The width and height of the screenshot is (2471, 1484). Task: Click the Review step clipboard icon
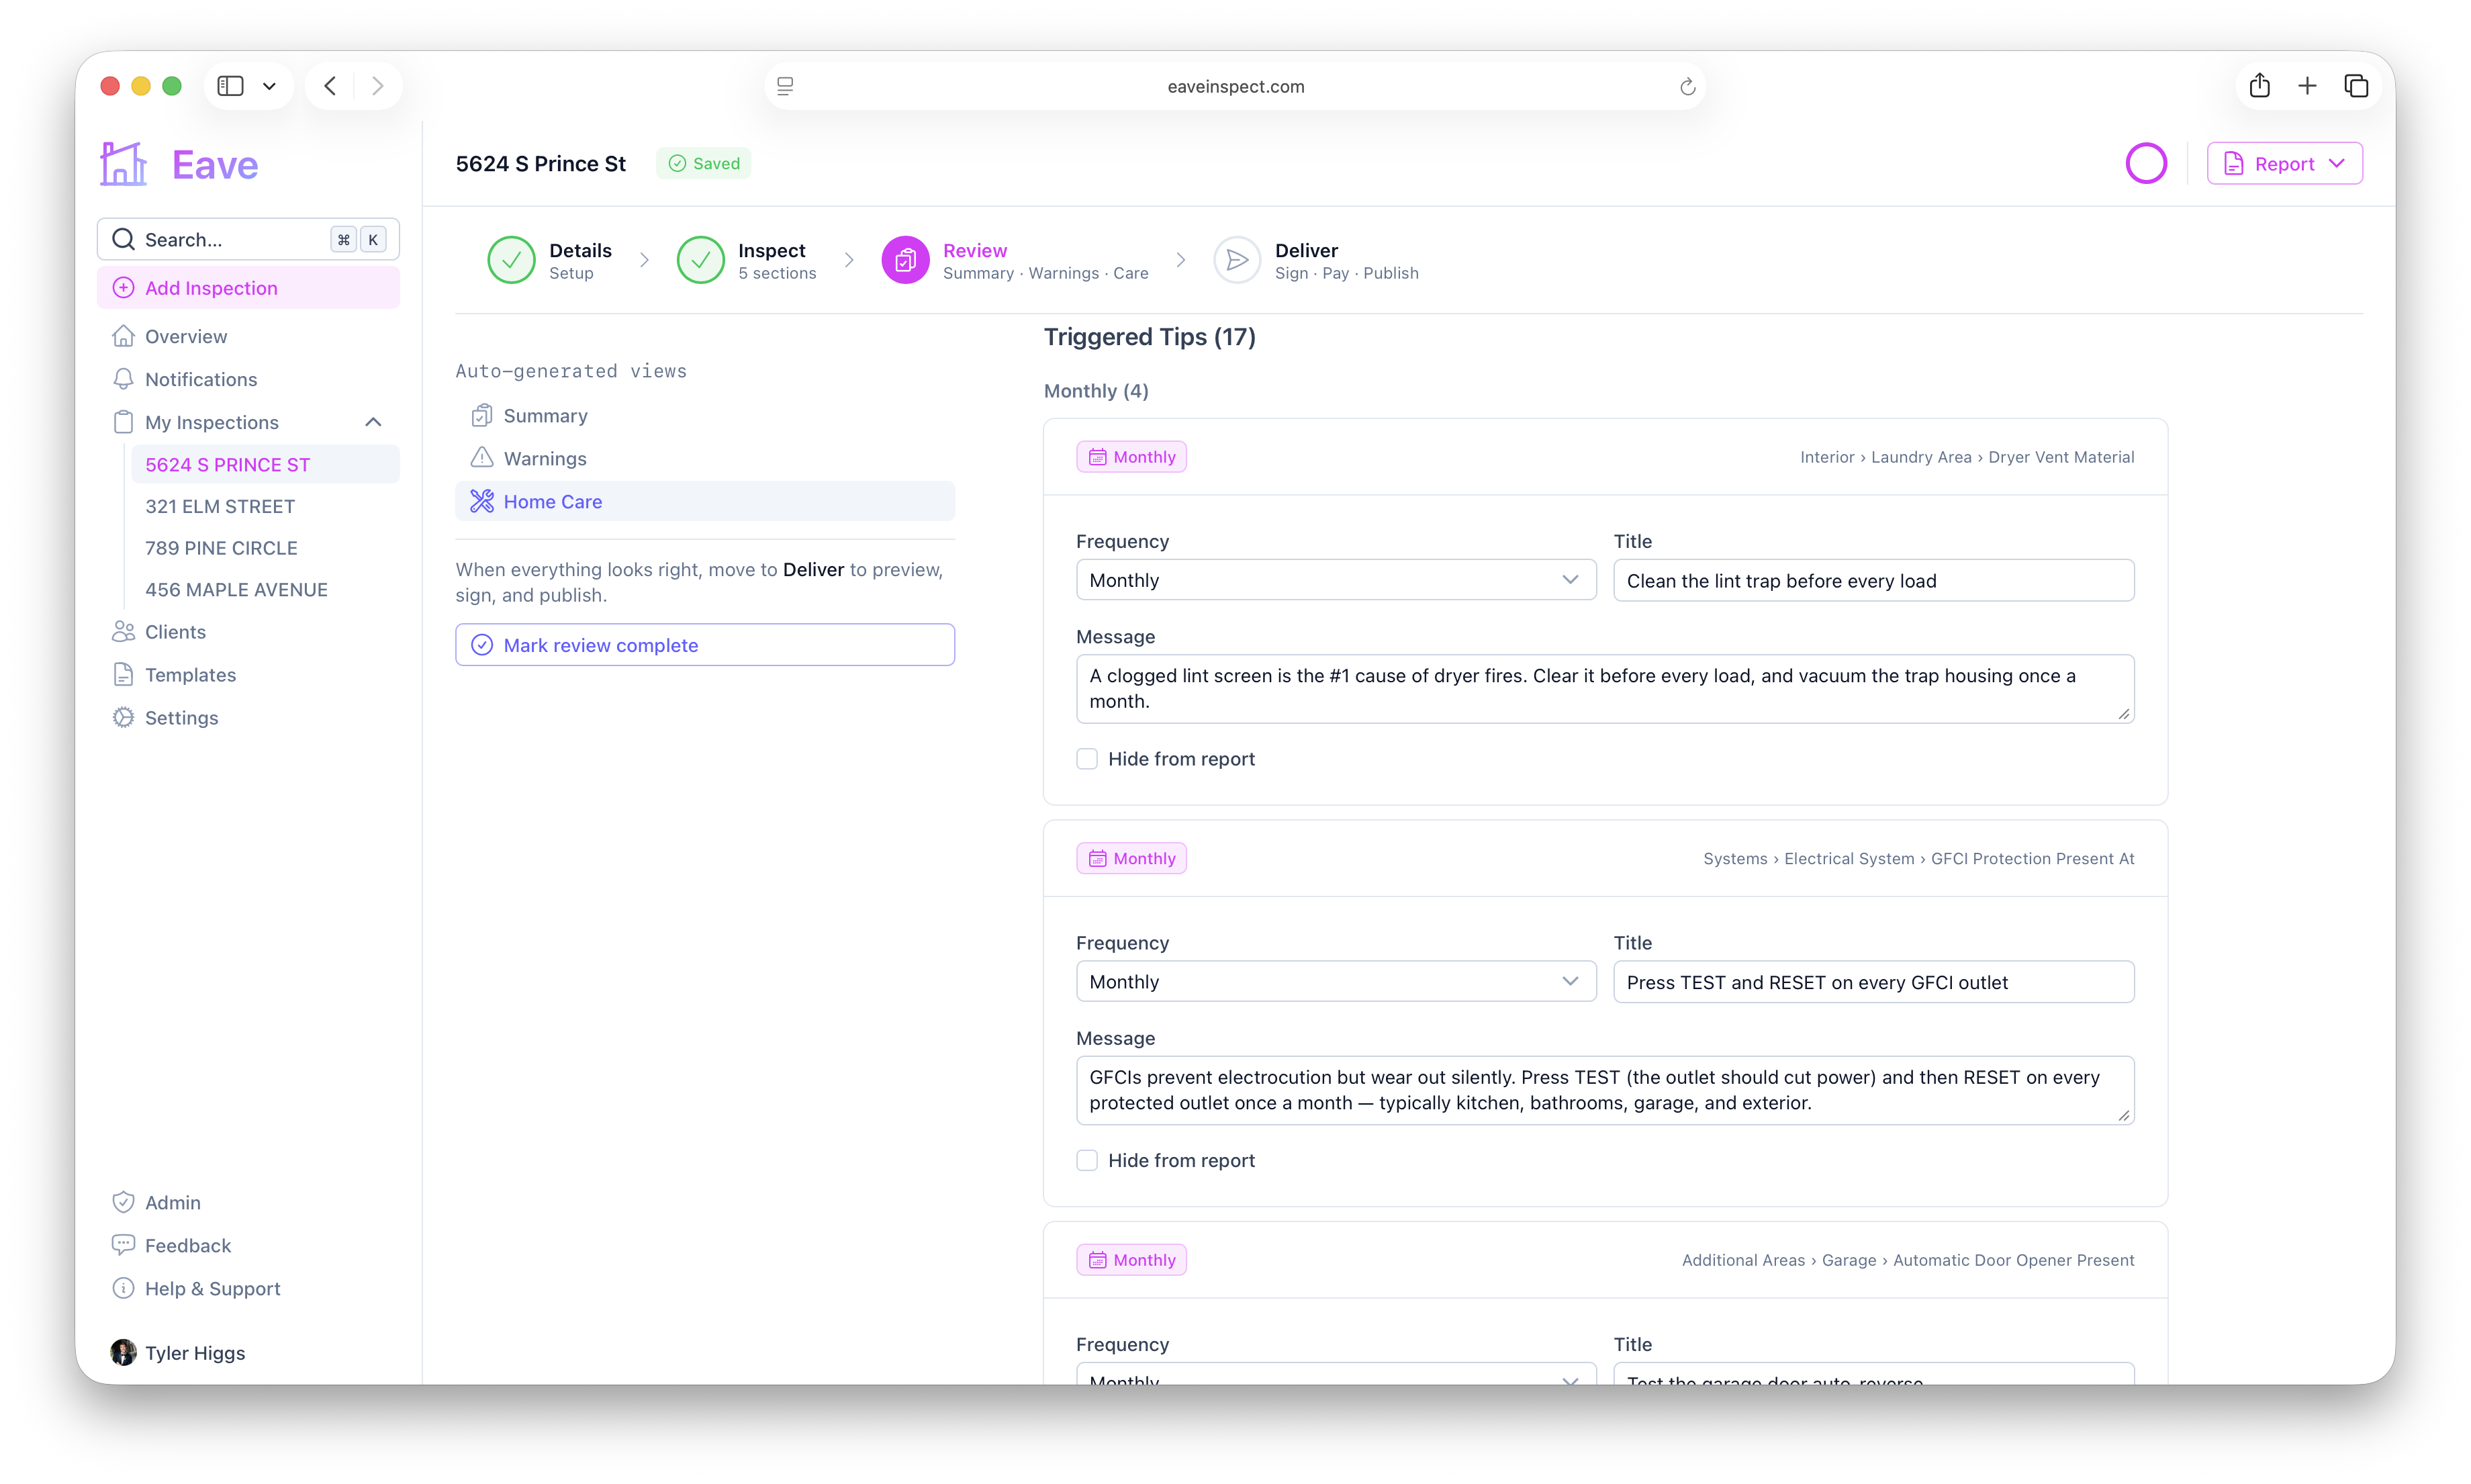[x=905, y=260]
